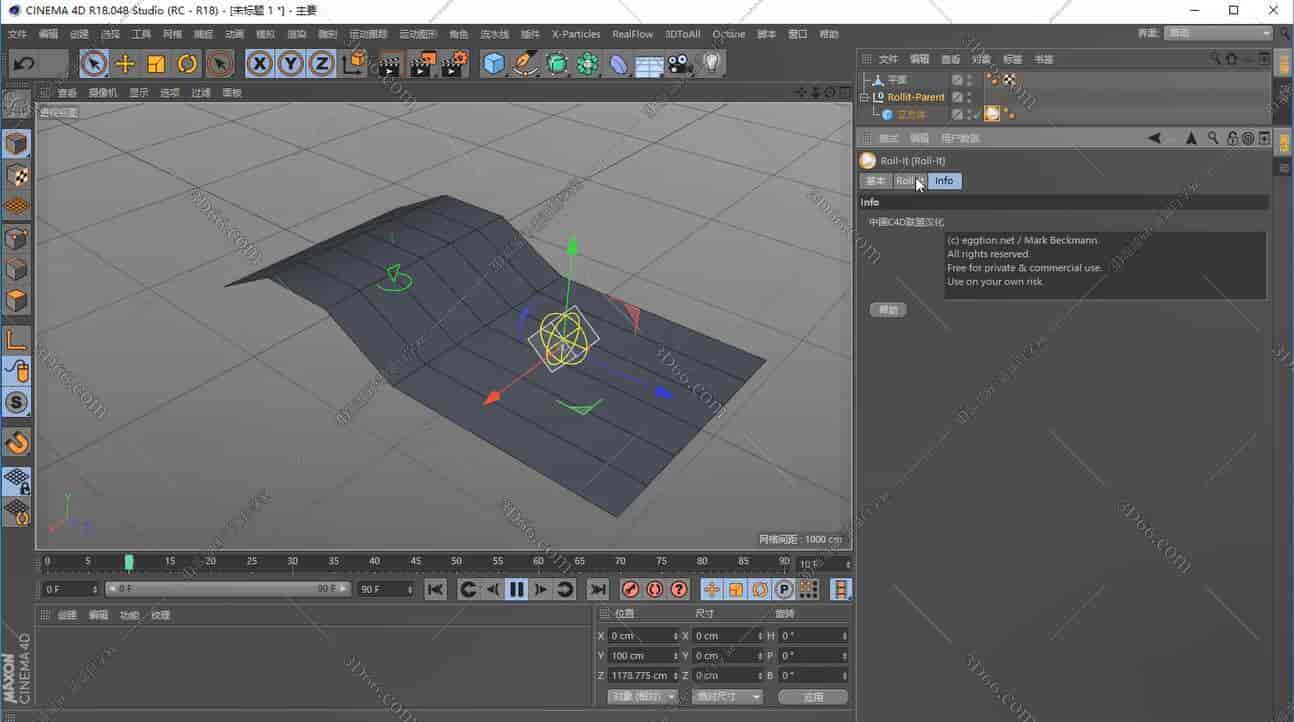
Task: Lock the X axis toolbar icon
Action: (x=259, y=64)
